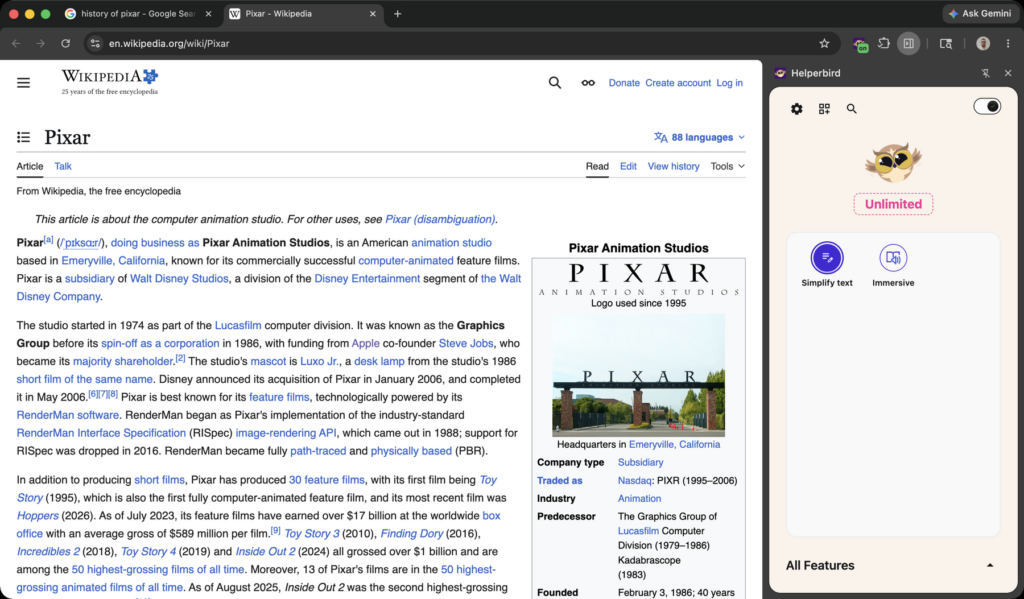Go forward in browser history
The width and height of the screenshot is (1024, 599).
coord(40,44)
